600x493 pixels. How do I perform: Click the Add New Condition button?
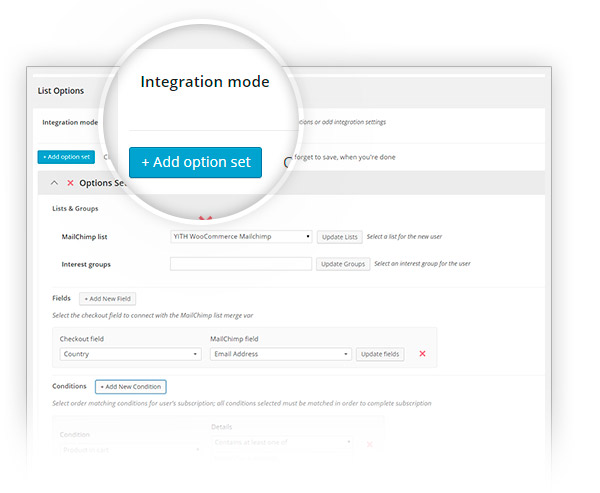coord(130,386)
